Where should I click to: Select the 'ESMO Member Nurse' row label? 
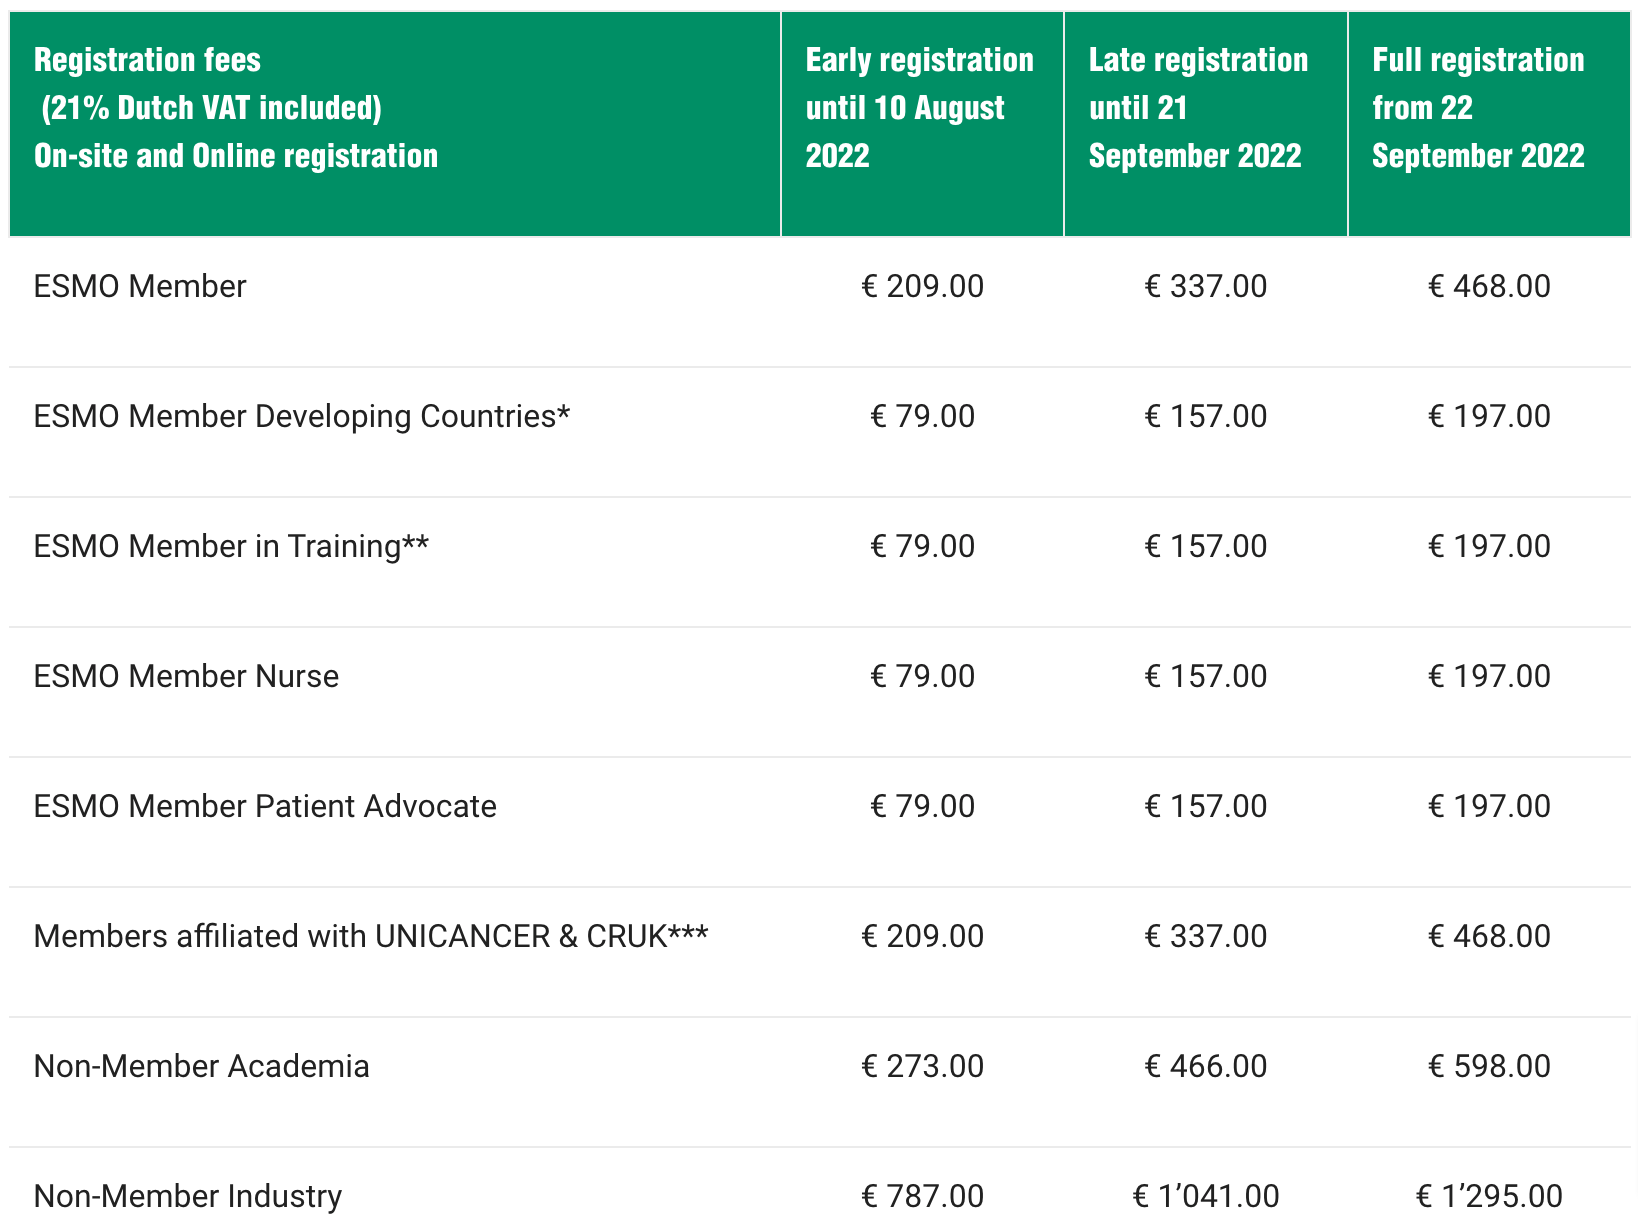tap(186, 677)
